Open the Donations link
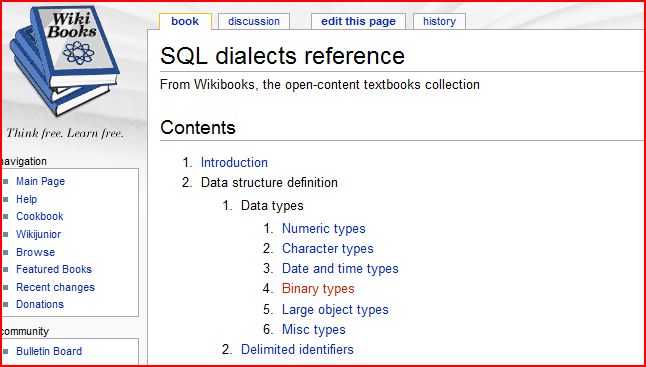The width and height of the screenshot is (646, 367). (40, 304)
